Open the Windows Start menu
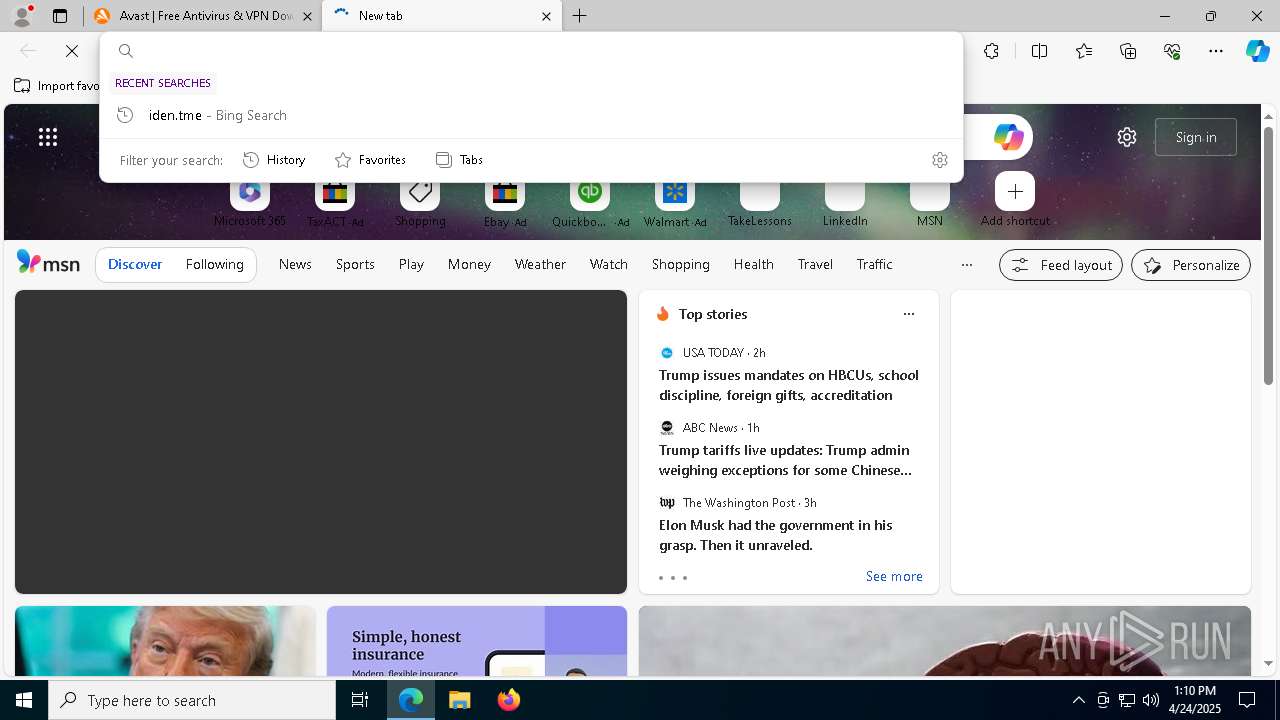Screen dimensions: 1280x720 [x=24, y=700]
